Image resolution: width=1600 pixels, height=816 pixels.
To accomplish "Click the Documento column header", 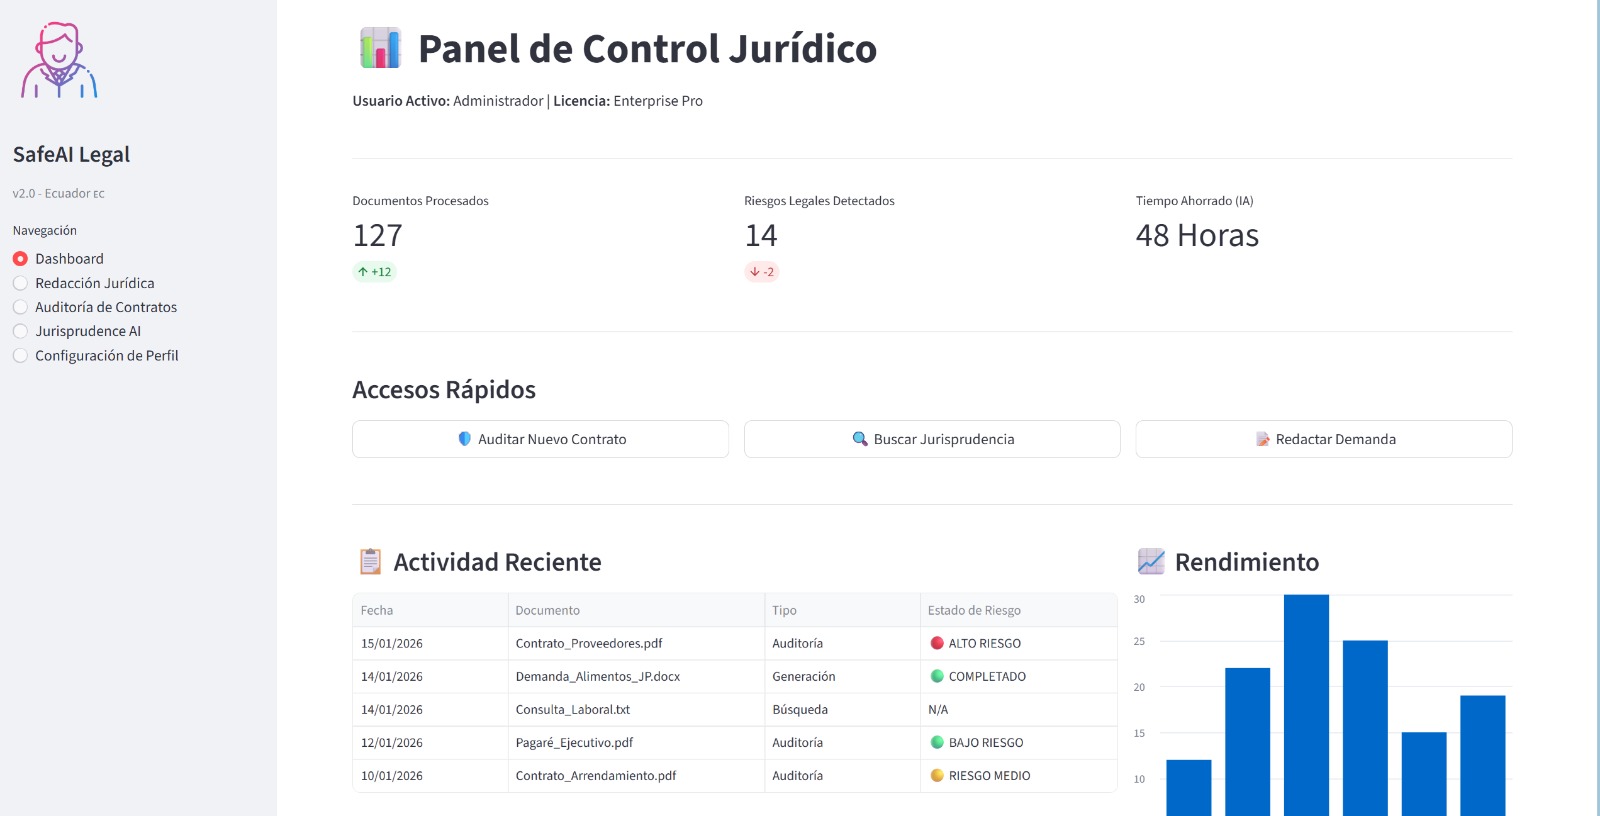I will coord(636,610).
